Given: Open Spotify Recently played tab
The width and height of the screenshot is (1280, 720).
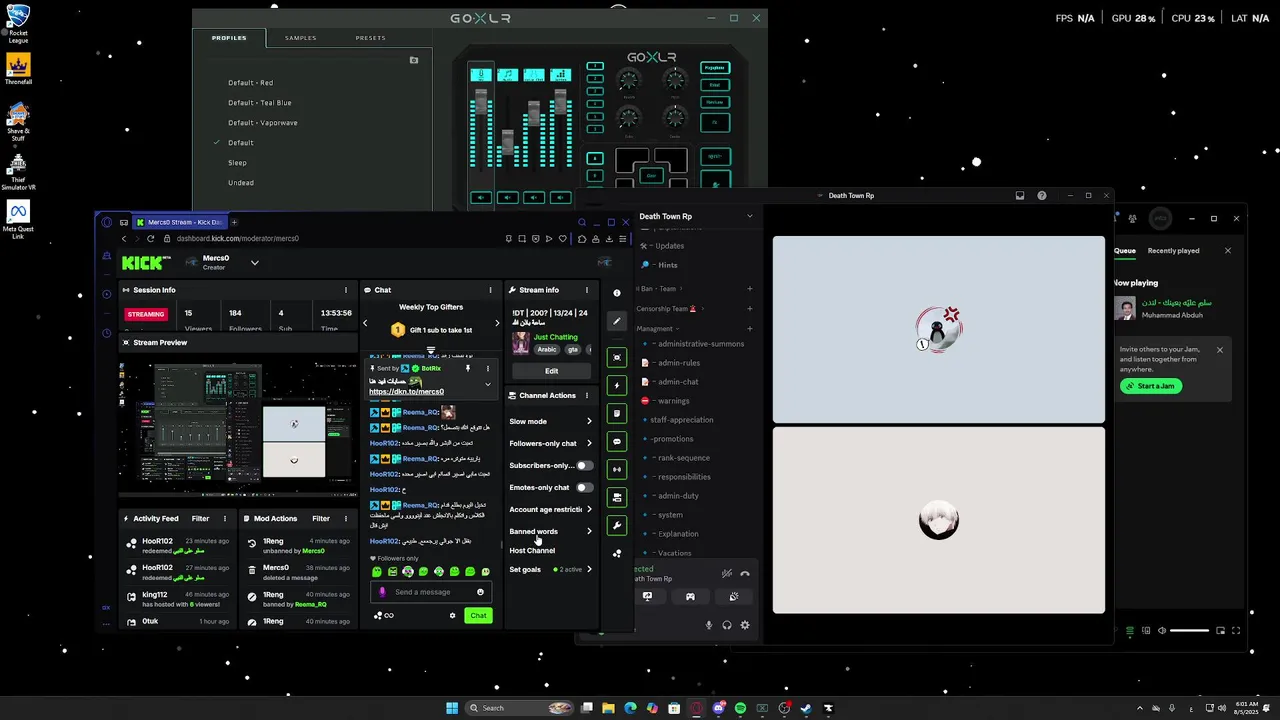Looking at the screenshot, I should click(x=1173, y=251).
